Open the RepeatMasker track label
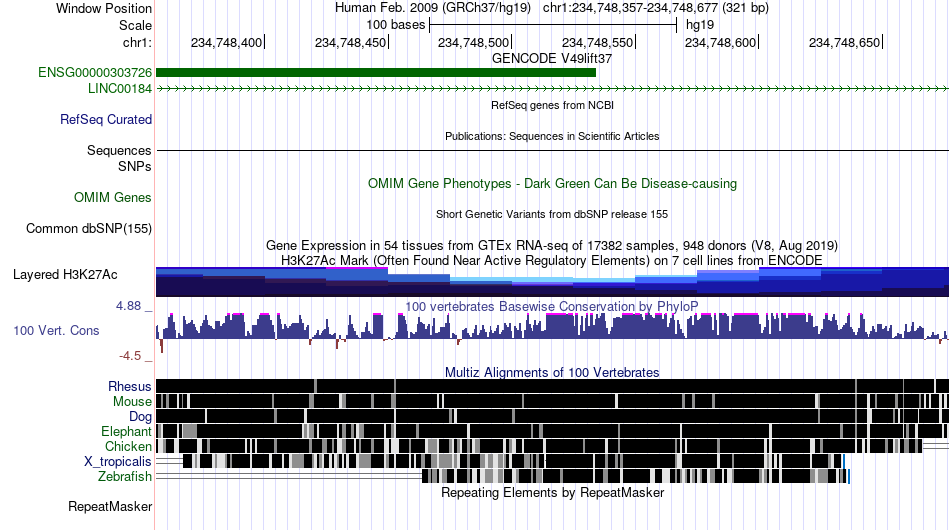The height and width of the screenshot is (530, 950). click(x=110, y=506)
